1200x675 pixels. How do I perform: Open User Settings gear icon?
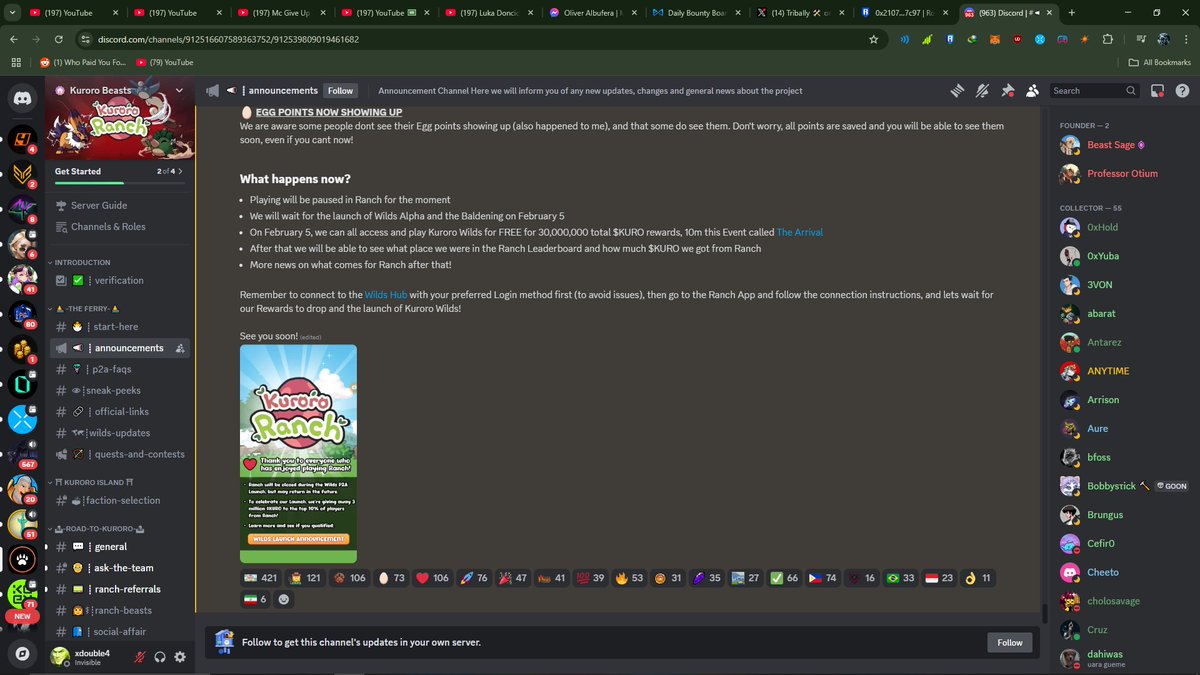point(180,657)
